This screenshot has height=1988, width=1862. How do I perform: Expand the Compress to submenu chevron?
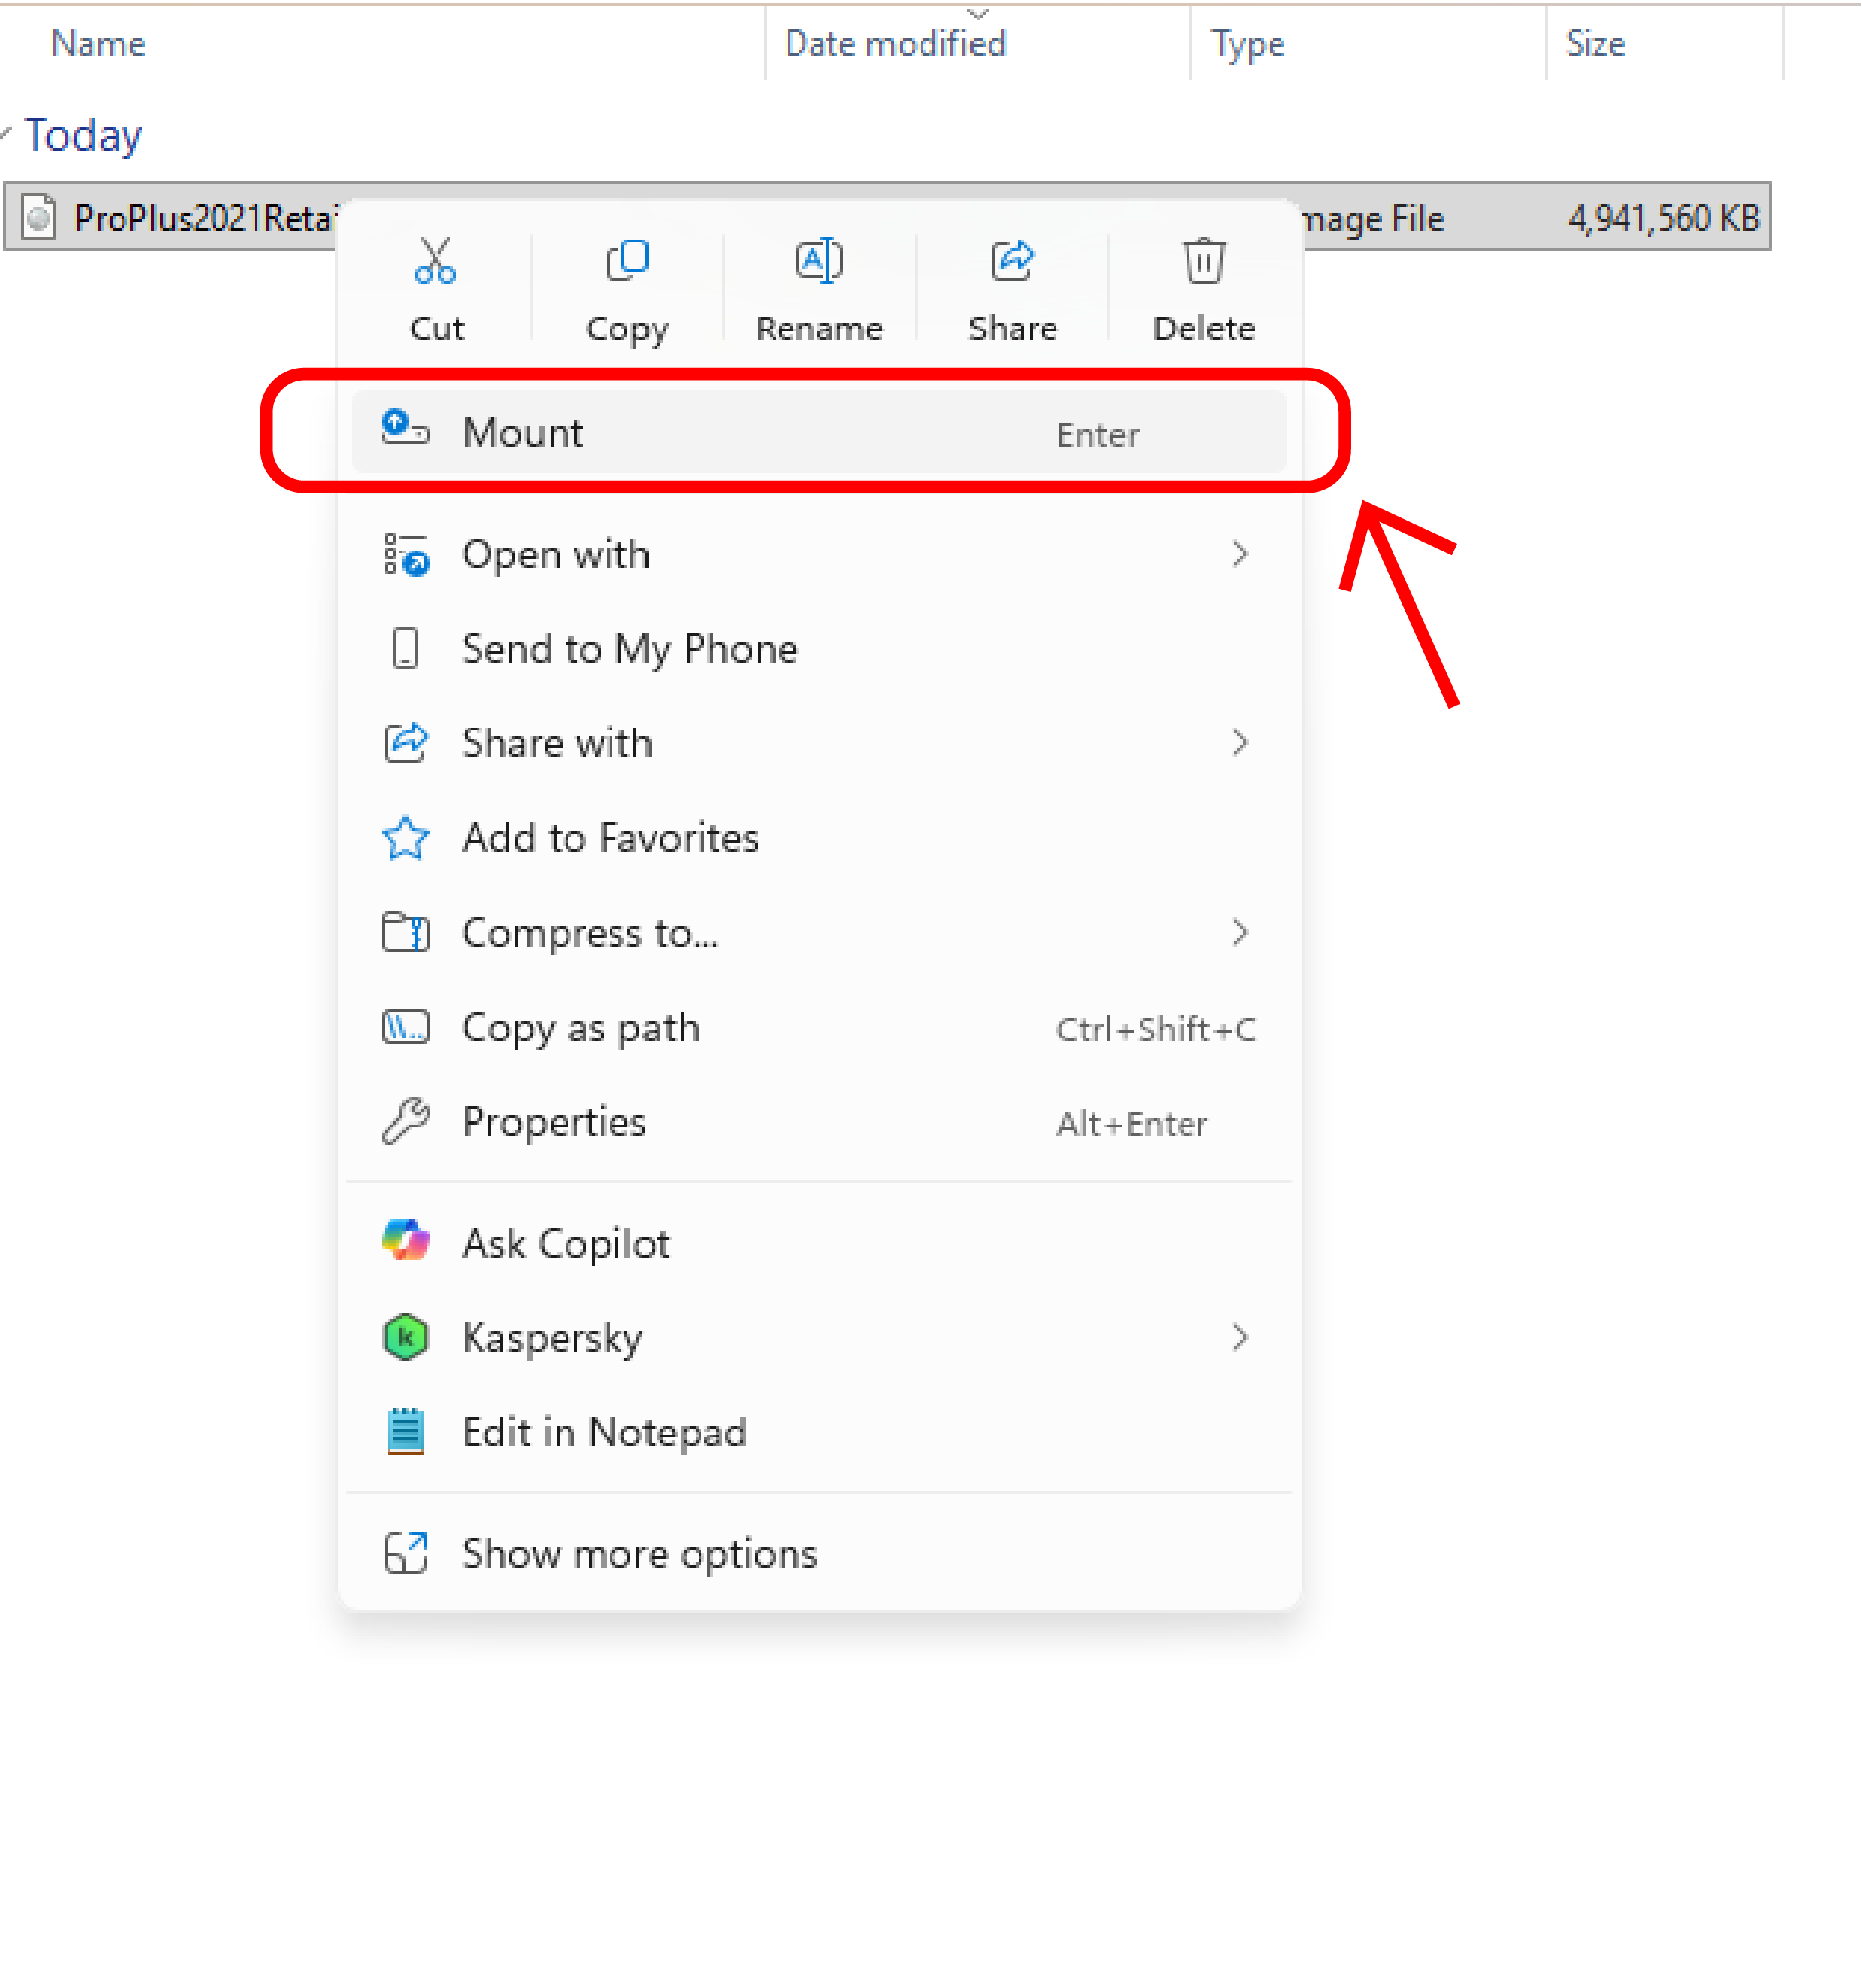point(1240,933)
